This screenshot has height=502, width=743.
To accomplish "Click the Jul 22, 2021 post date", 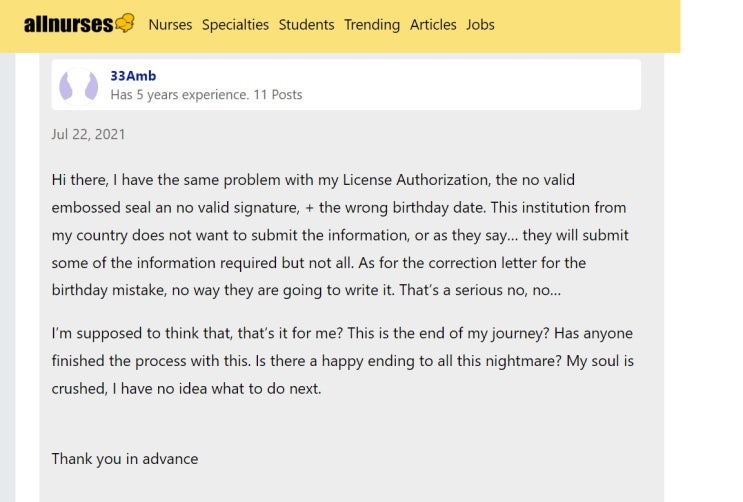I will coord(88,134).
